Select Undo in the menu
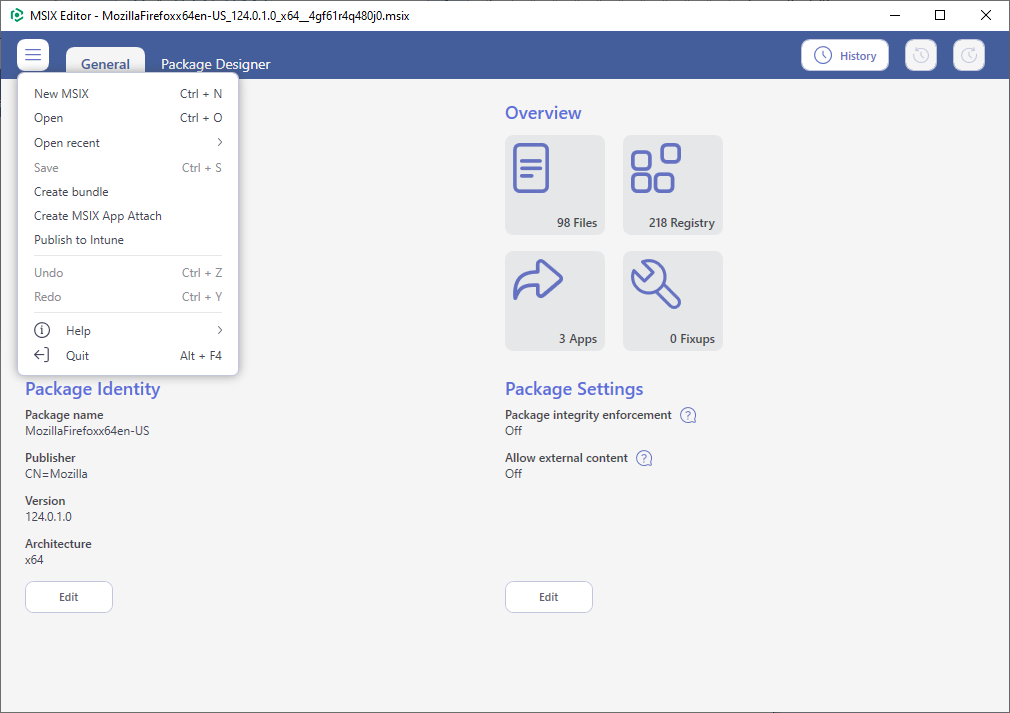Image resolution: width=1010 pixels, height=713 pixels. pos(128,272)
